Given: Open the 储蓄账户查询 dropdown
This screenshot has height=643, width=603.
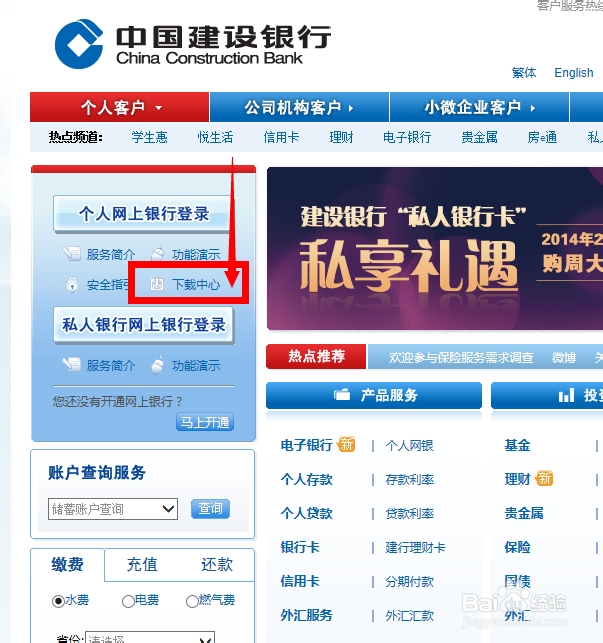Looking at the screenshot, I should (113, 509).
